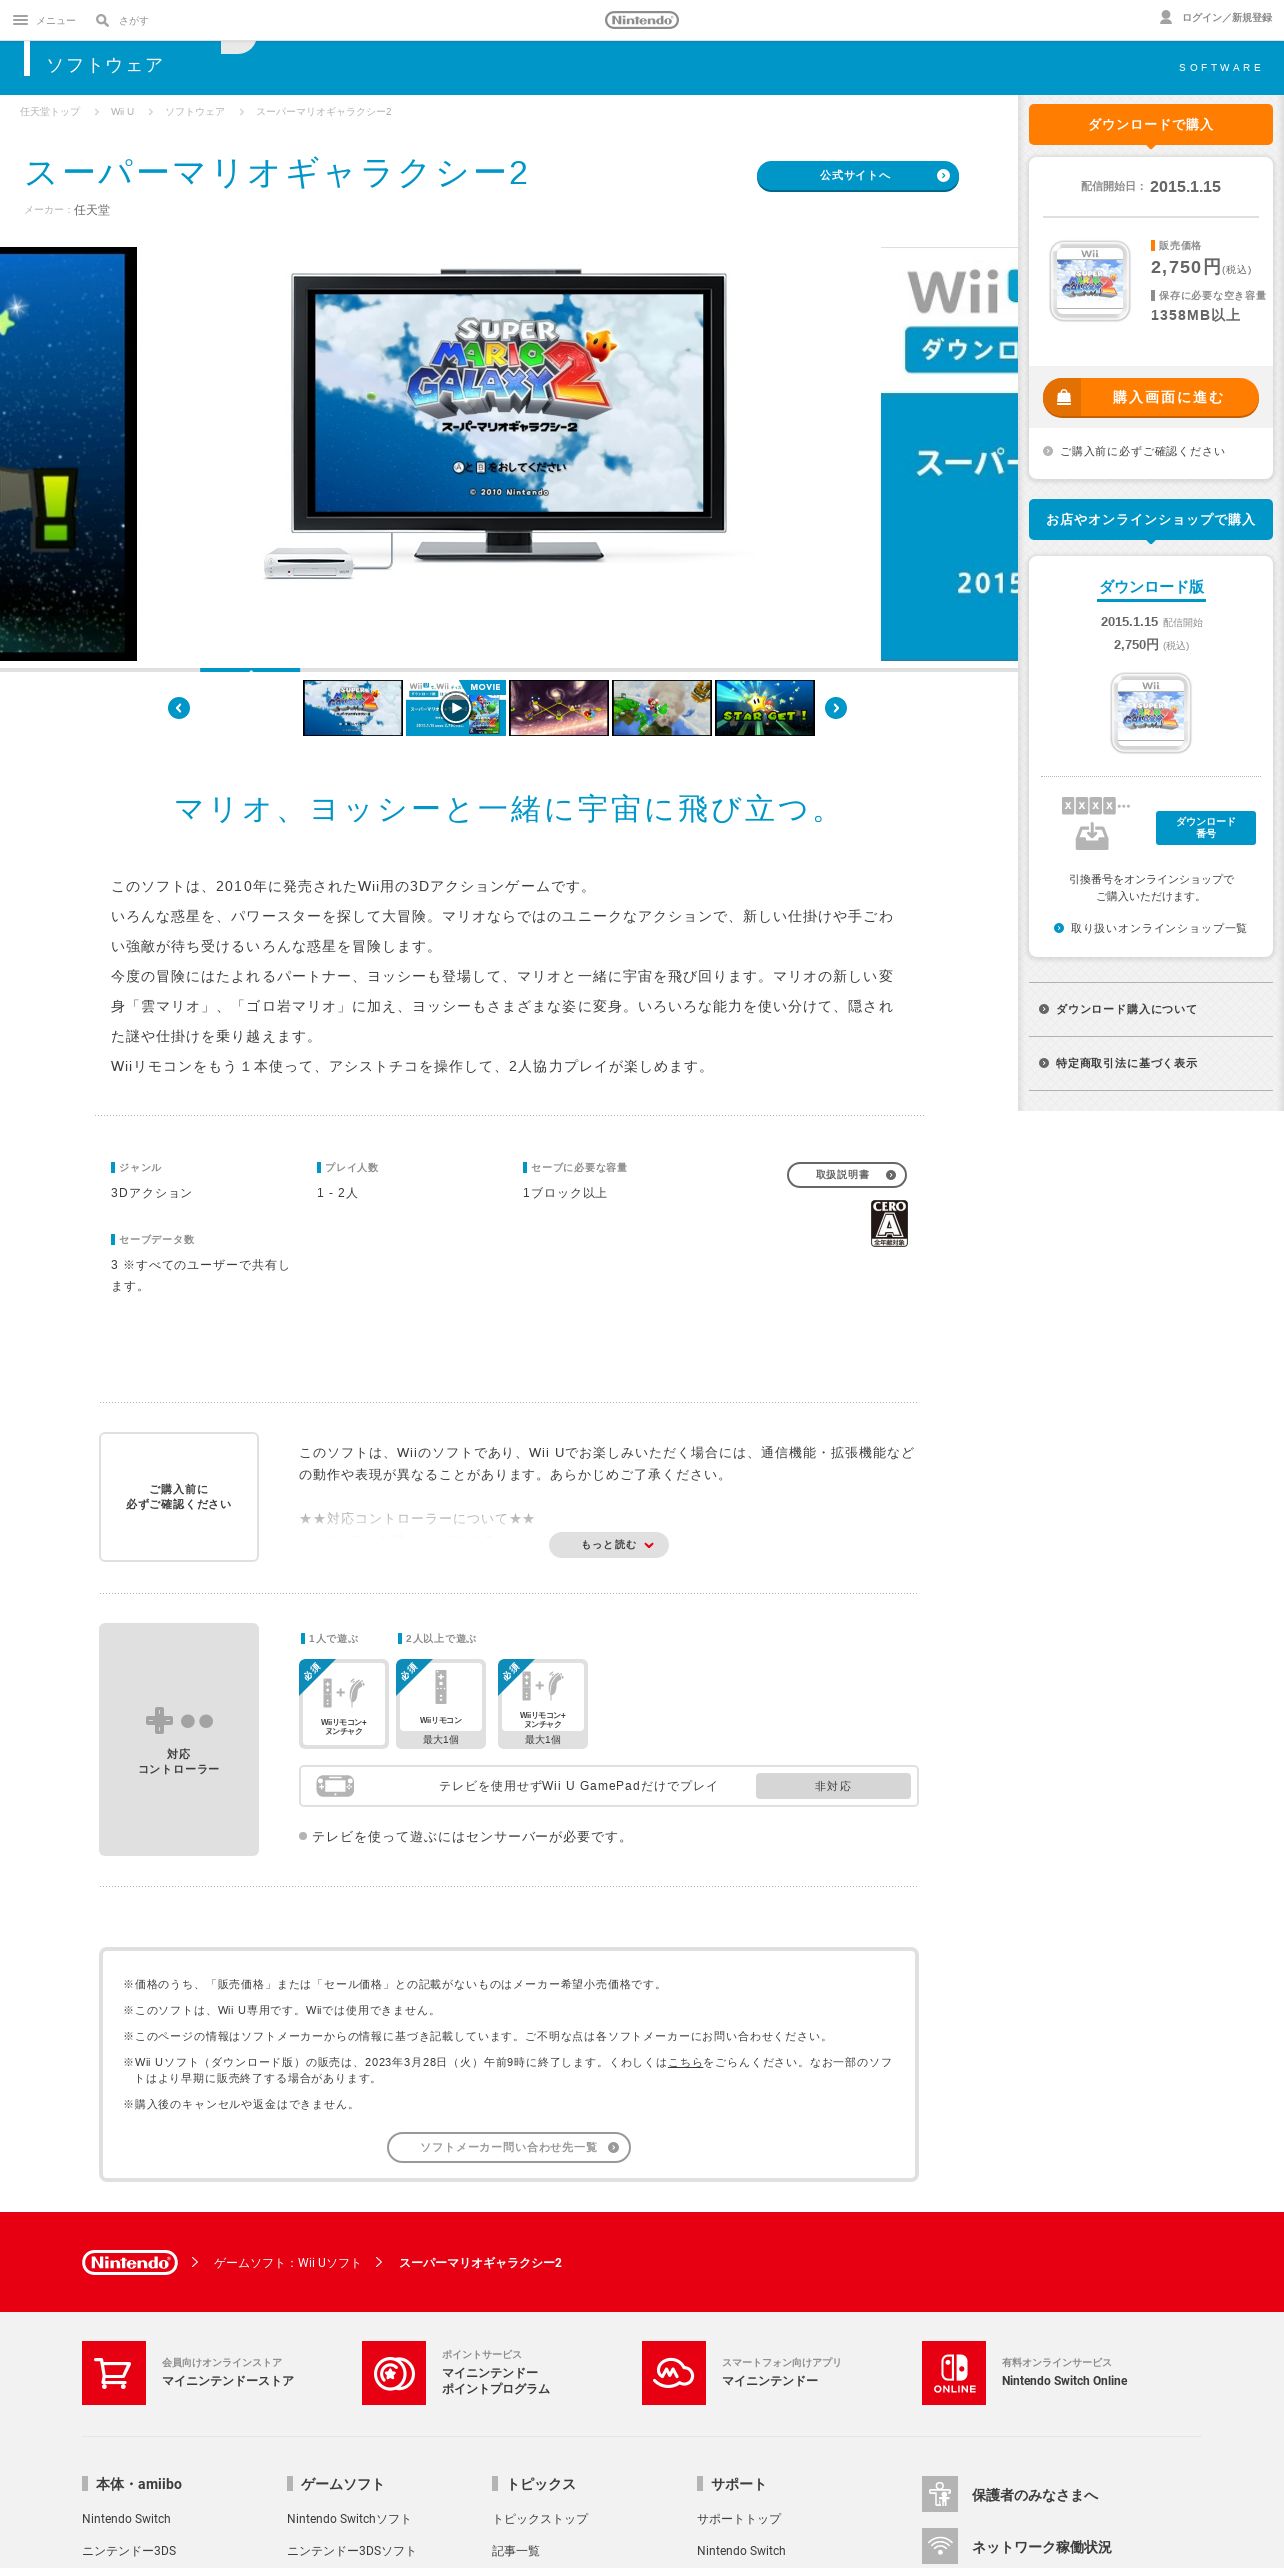
Task: Click the CERO A rating icon
Action: (889, 1223)
